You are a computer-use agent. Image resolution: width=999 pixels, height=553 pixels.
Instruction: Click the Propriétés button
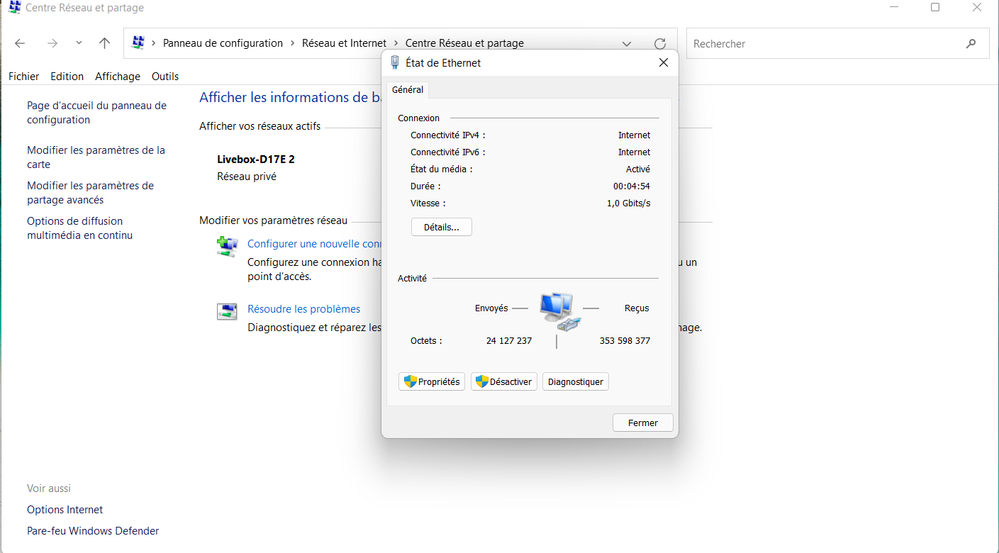pyautogui.click(x=431, y=382)
